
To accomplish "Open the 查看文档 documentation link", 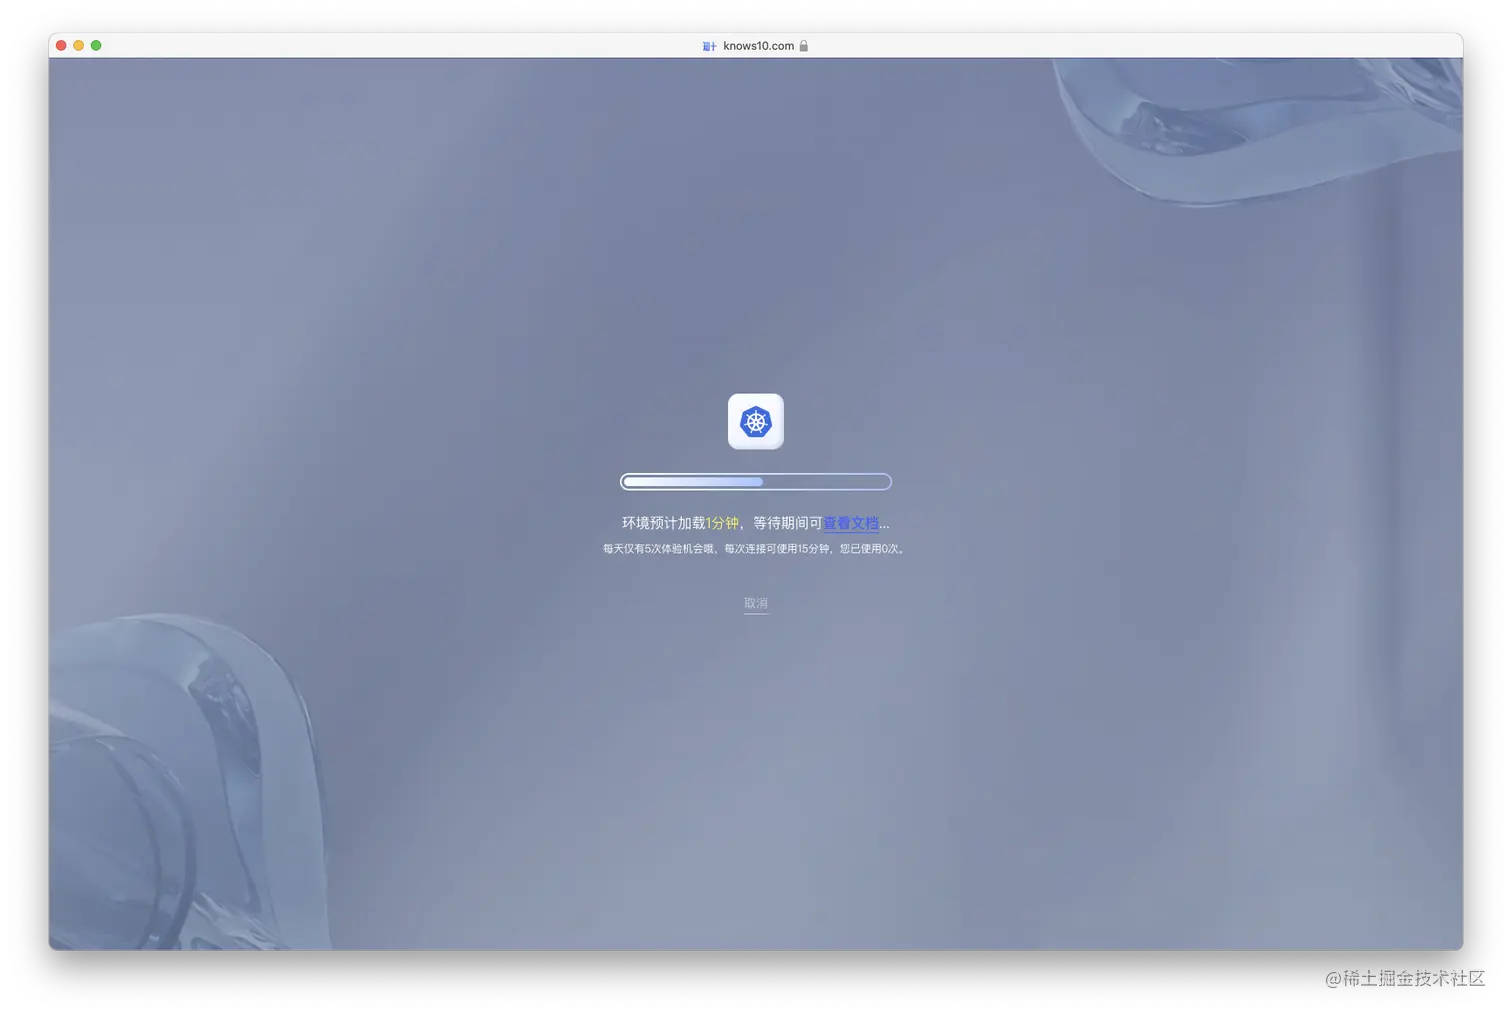I will coord(851,523).
